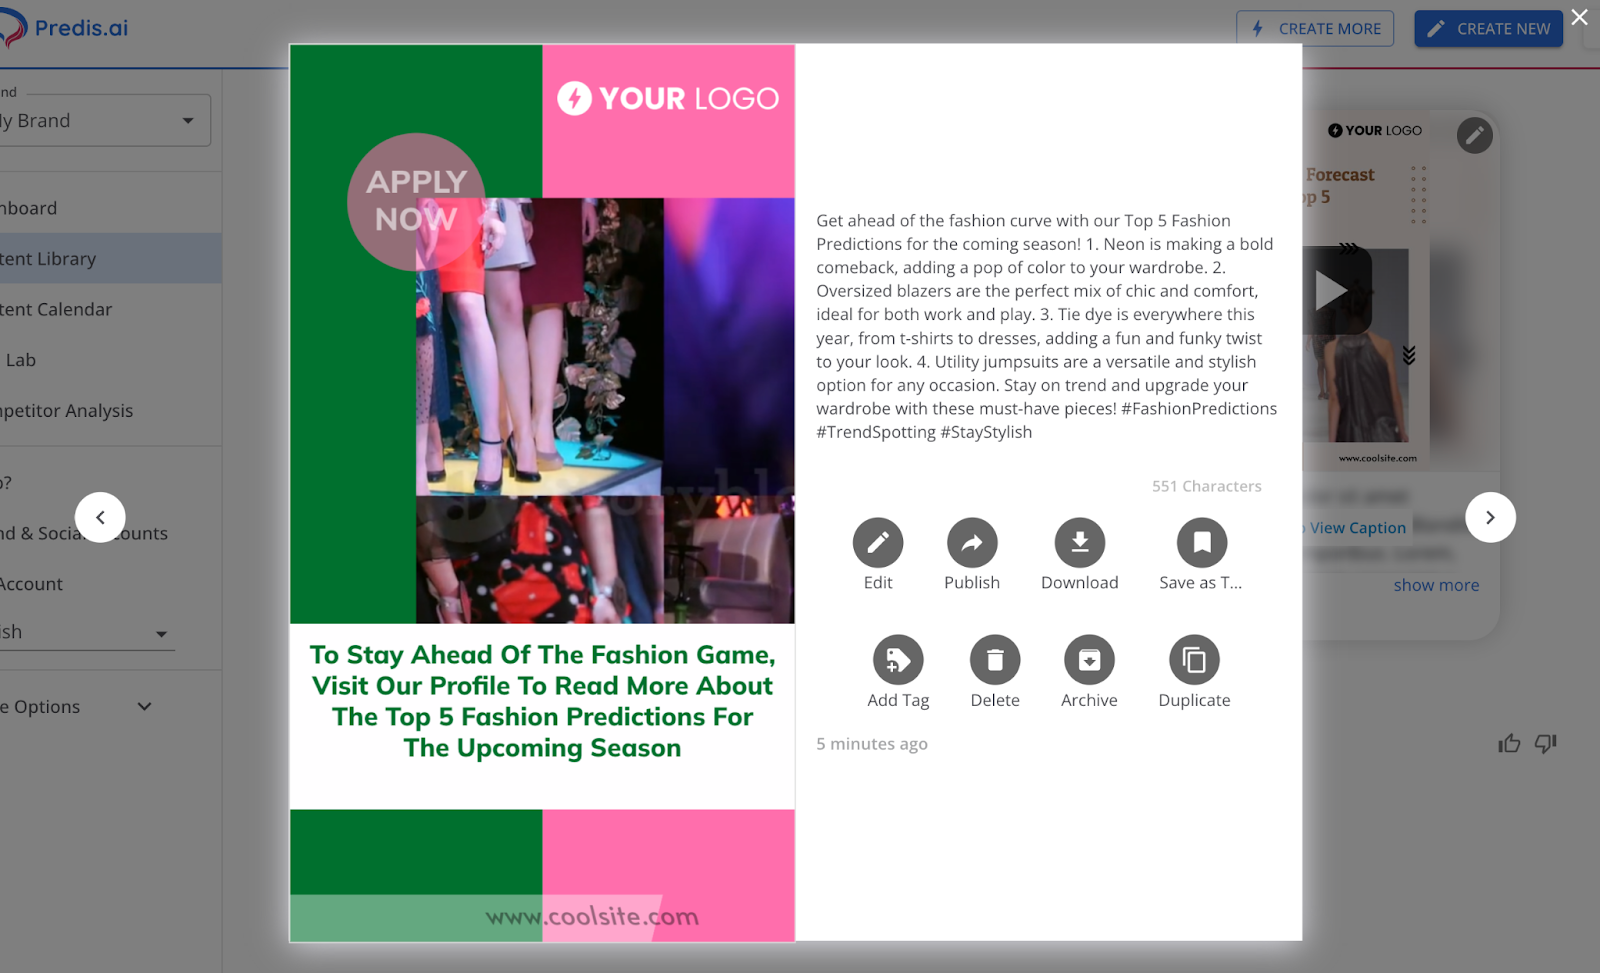The height and width of the screenshot is (973, 1600).
Task: Go to the next post arrow
Action: [x=1490, y=518]
